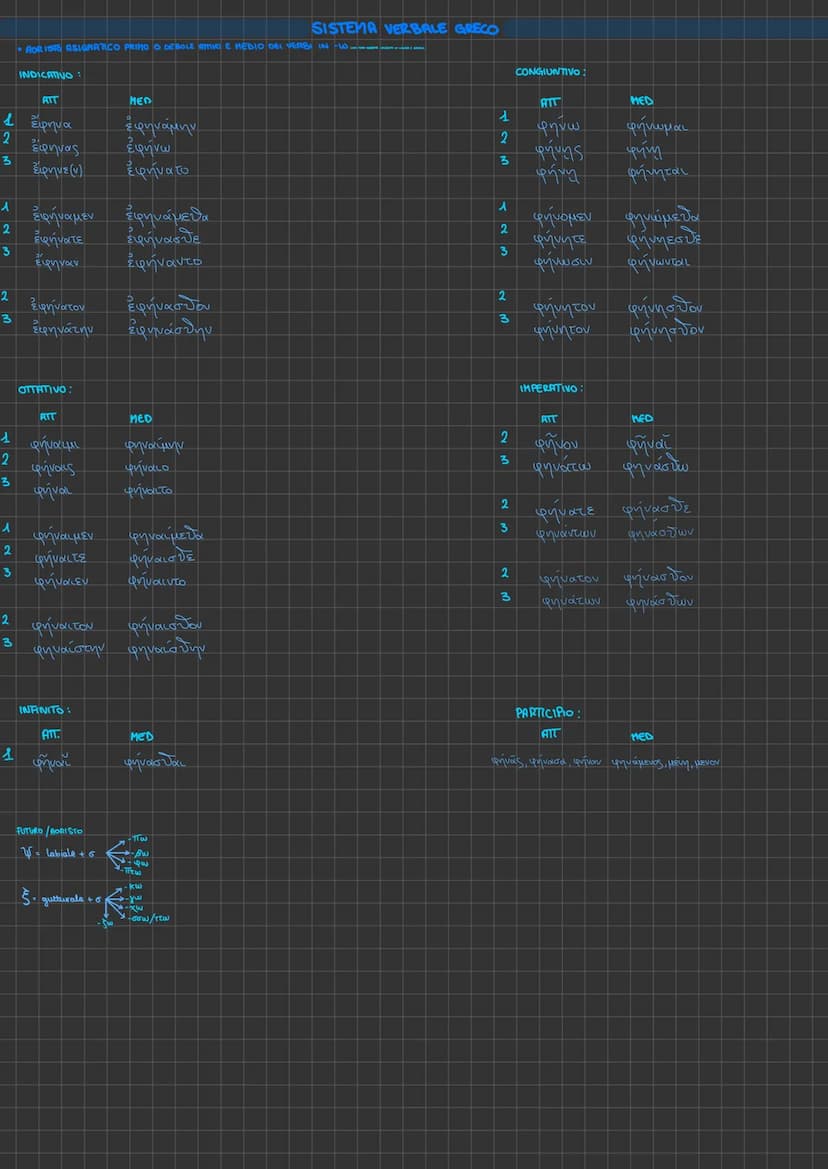
Task: Click the -ζω ending below gutturale
Action: [x=106, y=924]
